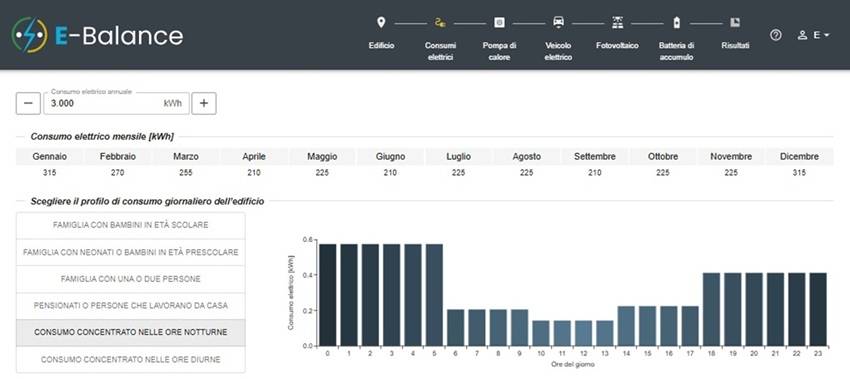Select the Batteria di accumulo battery icon
This screenshot has height=379, width=850.
[677, 23]
